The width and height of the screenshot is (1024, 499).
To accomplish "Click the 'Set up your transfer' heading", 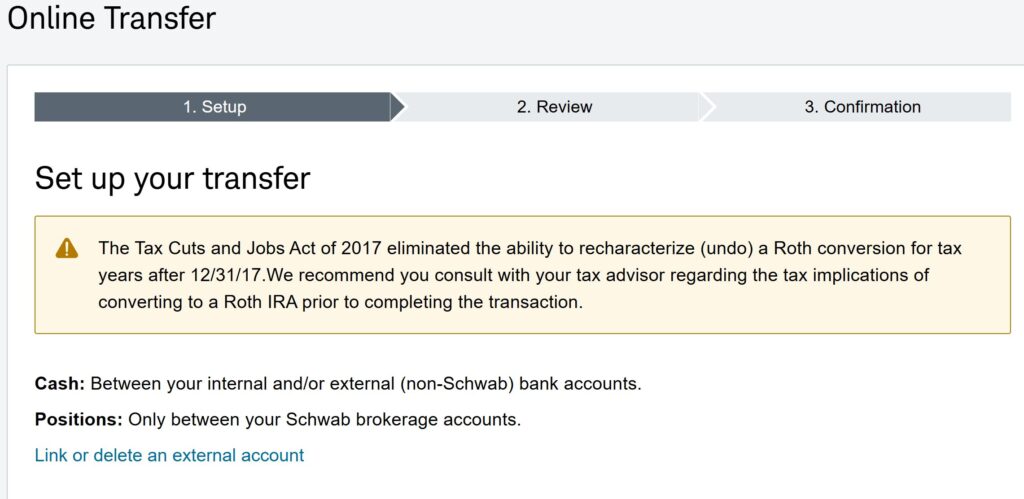I will point(172,178).
